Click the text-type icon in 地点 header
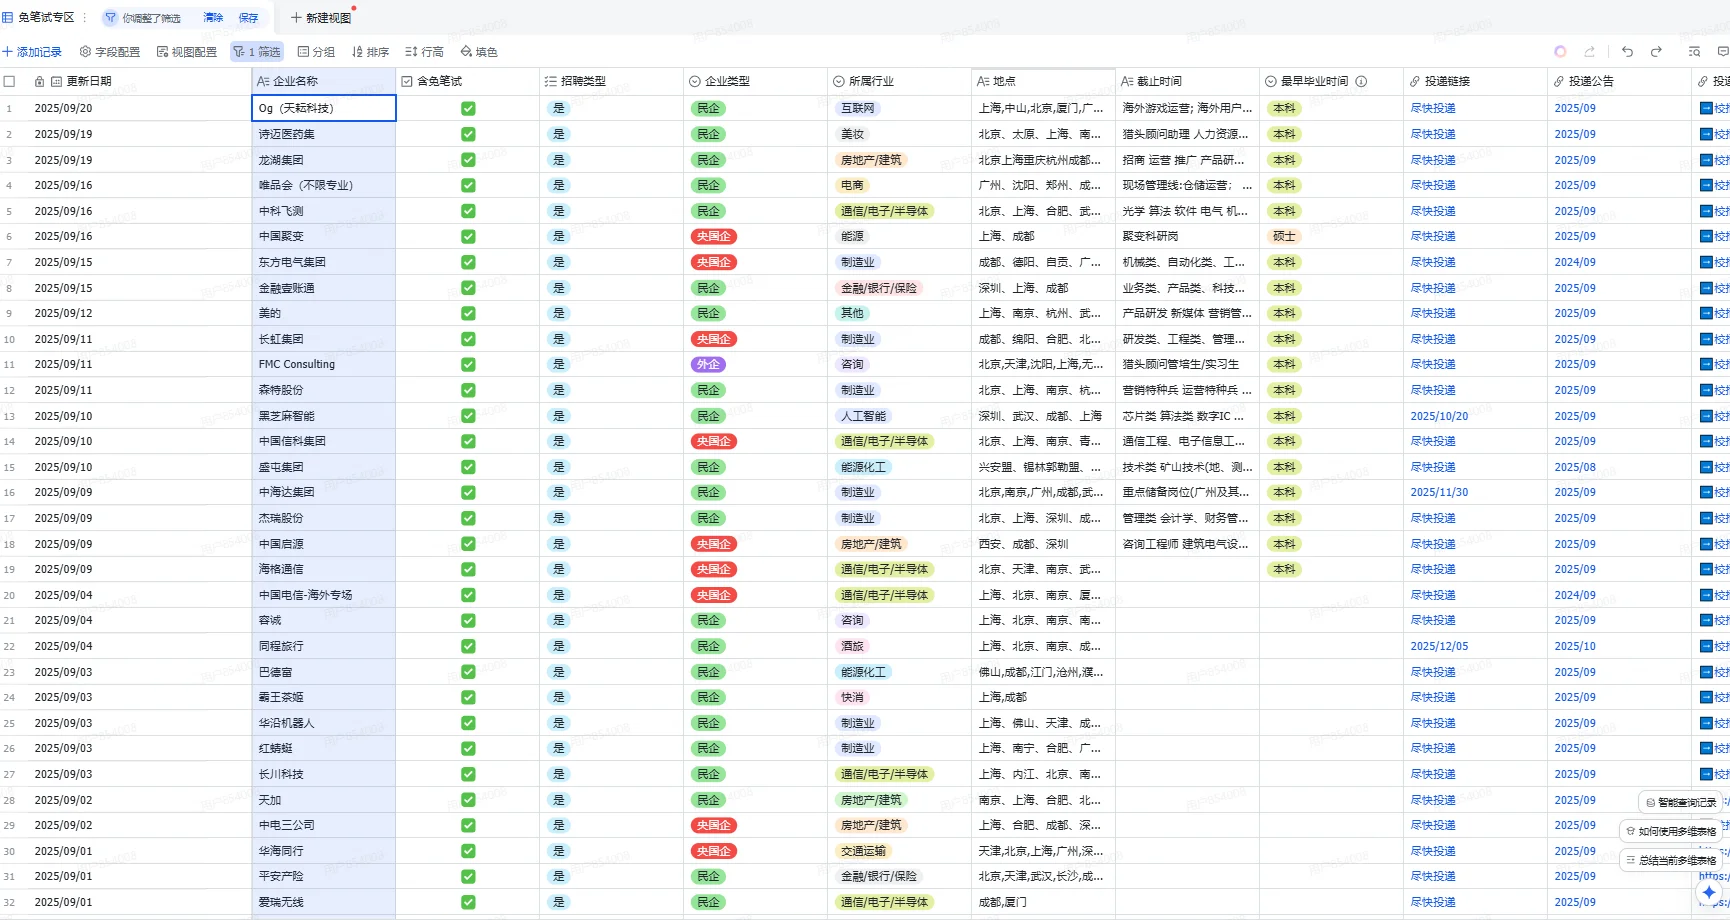1730x920 pixels. click(983, 82)
